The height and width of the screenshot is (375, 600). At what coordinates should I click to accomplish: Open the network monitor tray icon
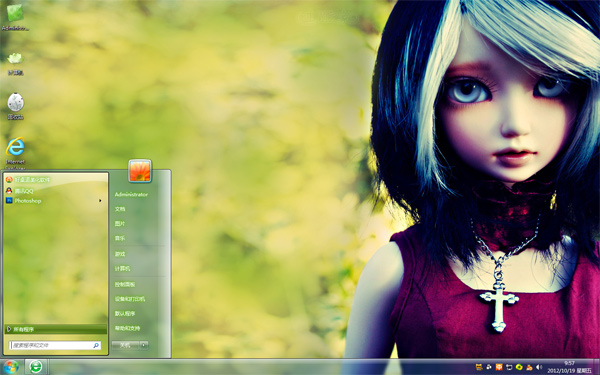[509, 367]
